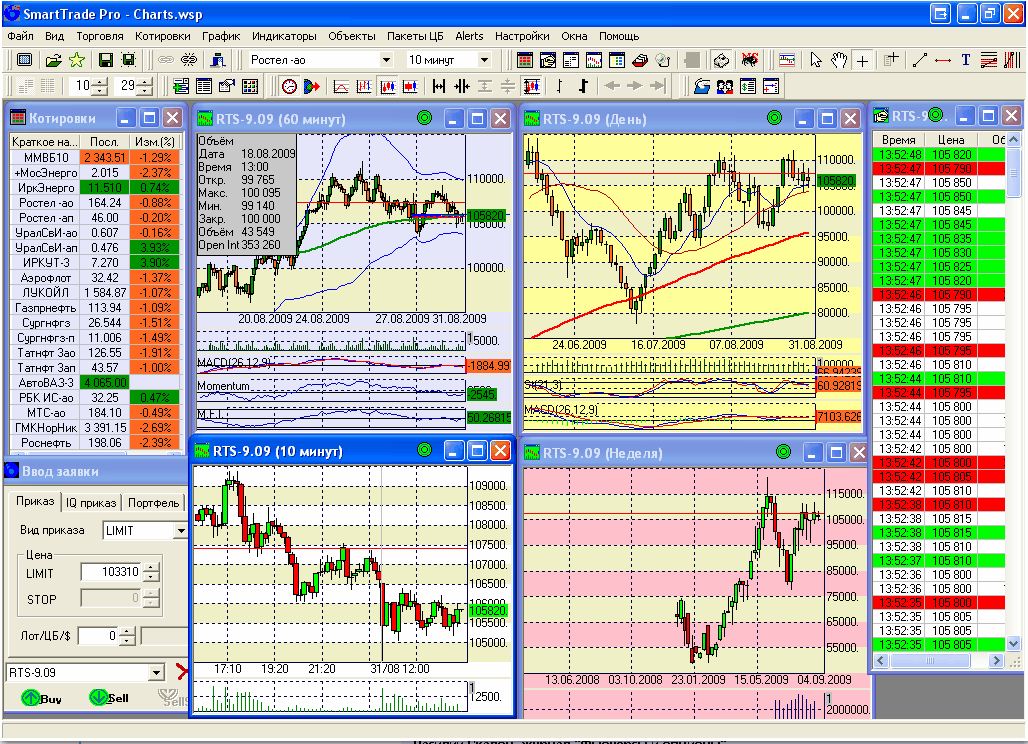Open the Настройки menu
The image size is (1028, 744).
coord(522,36)
